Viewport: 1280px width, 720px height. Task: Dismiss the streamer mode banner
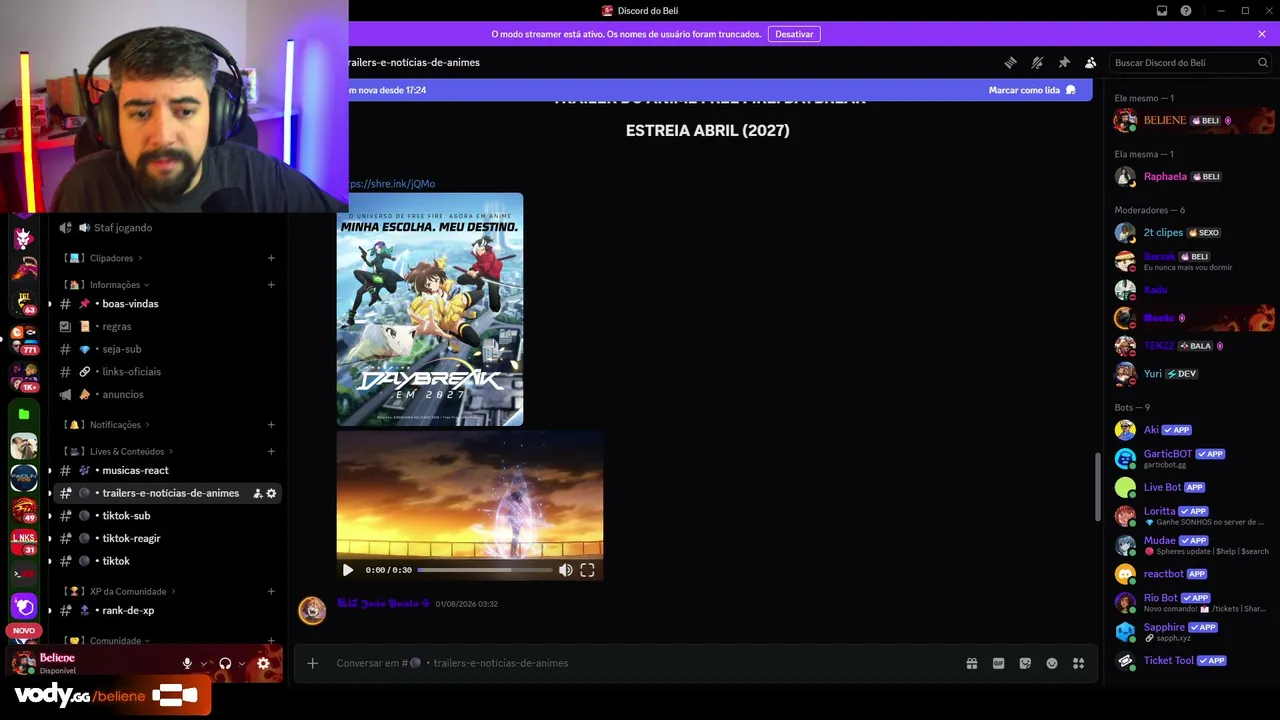point(1262,34)
